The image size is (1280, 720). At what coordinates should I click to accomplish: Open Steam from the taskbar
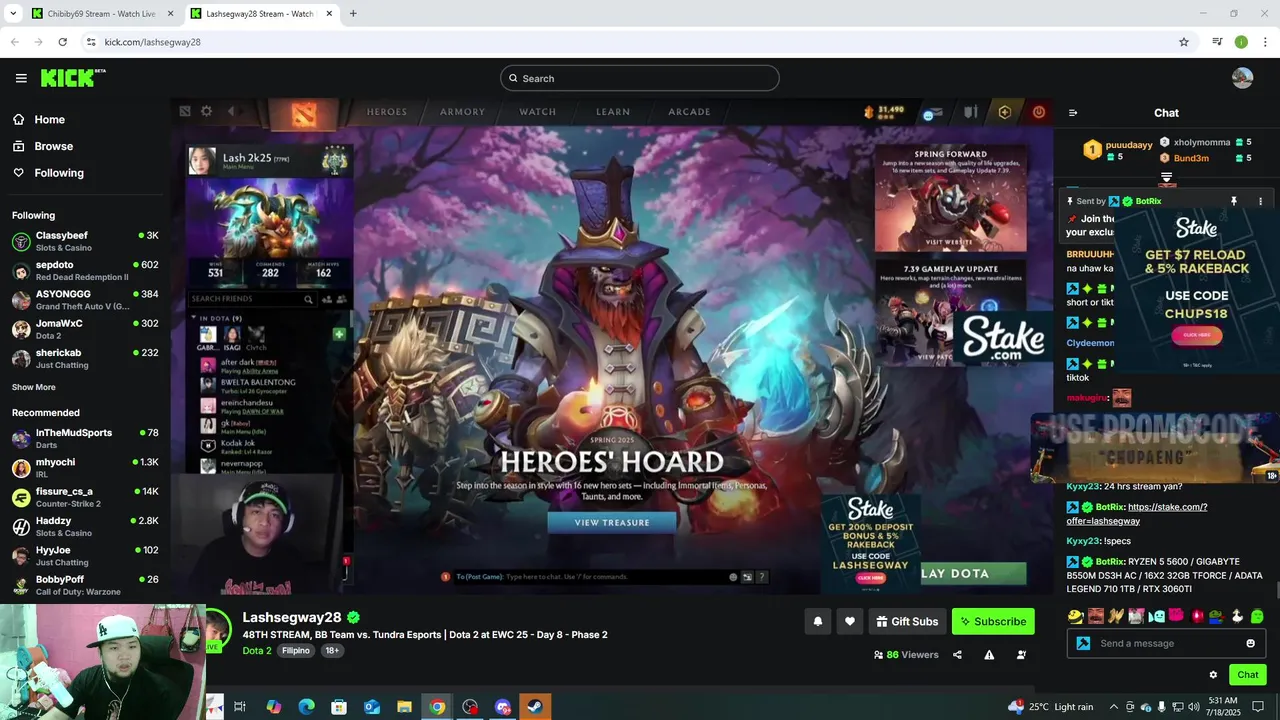[535, 707]
